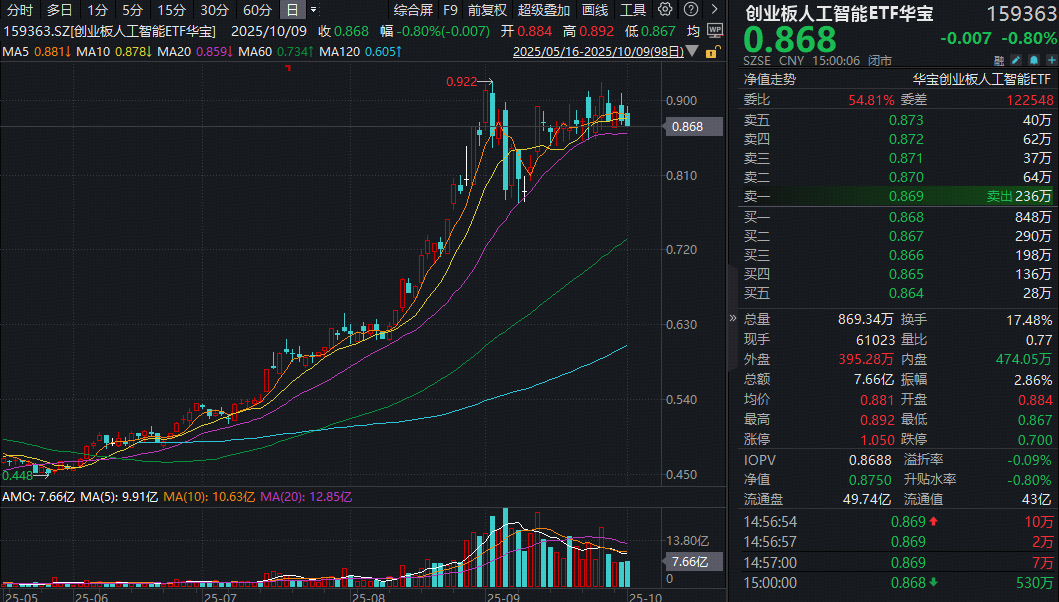Add the ETF to watchlist via plus icon

(x=1050, y=60)
